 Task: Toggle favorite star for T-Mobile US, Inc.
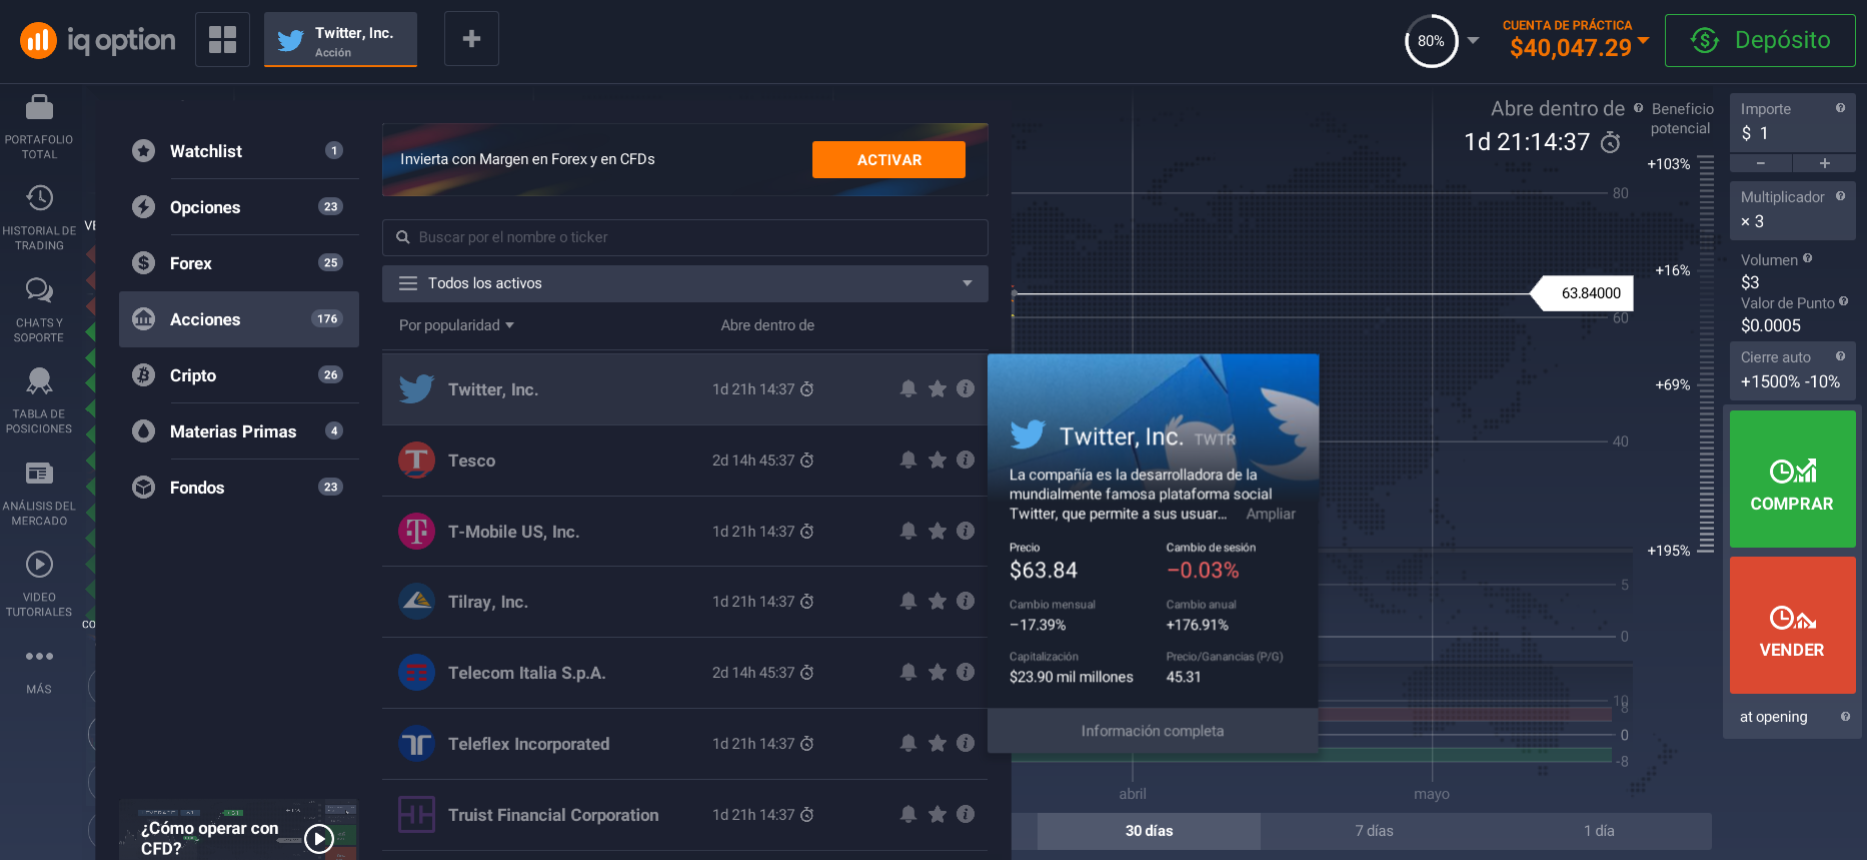(x=937, y=531)
